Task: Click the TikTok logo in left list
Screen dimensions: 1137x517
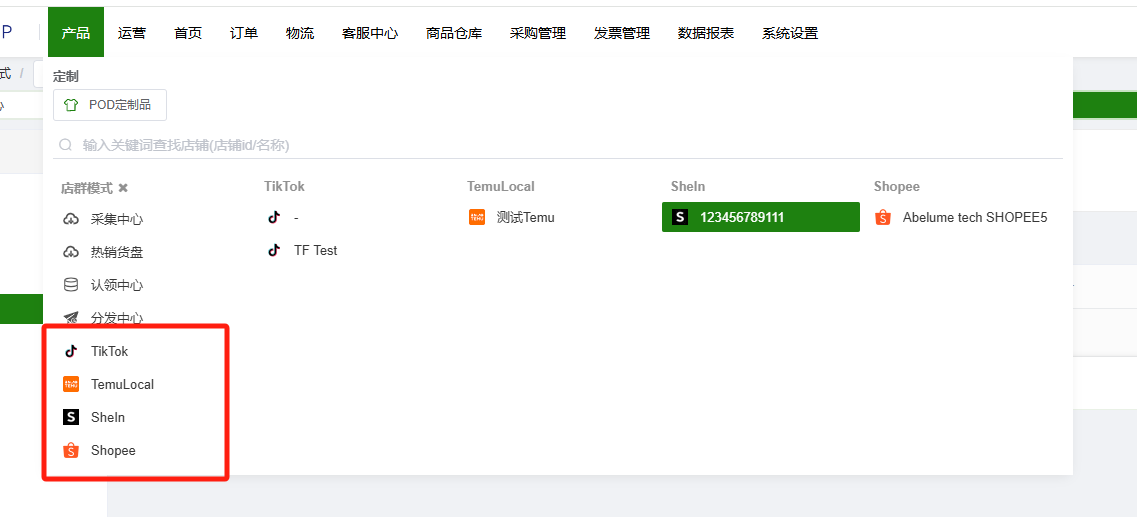Action: click(x=71, y=351)
